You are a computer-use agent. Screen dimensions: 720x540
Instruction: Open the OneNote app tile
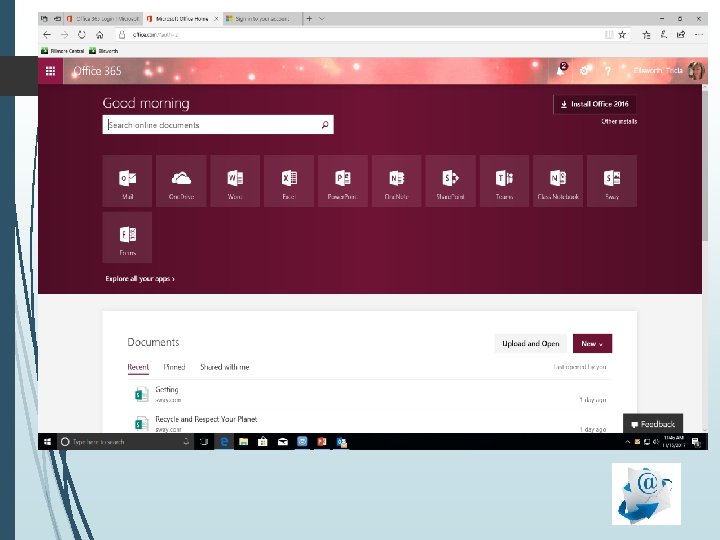click(396, 181)
